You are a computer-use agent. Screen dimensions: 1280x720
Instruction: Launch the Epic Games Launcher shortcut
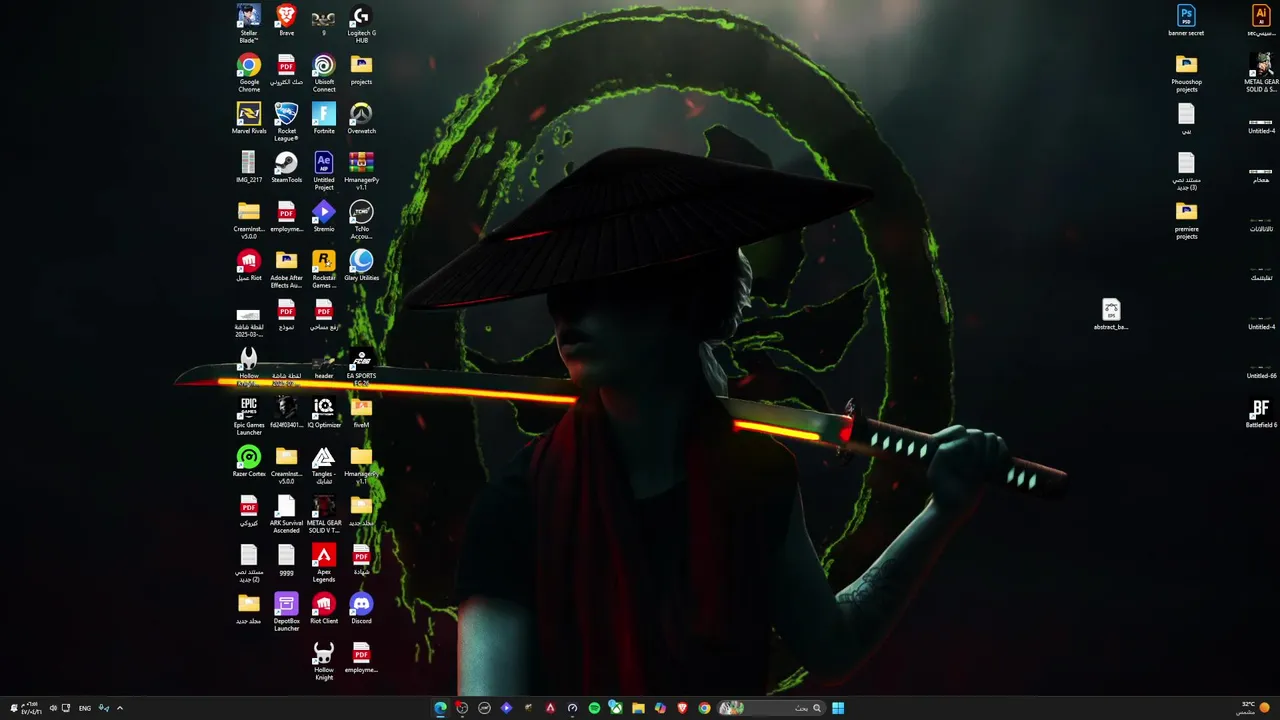(x=249, y=415)
